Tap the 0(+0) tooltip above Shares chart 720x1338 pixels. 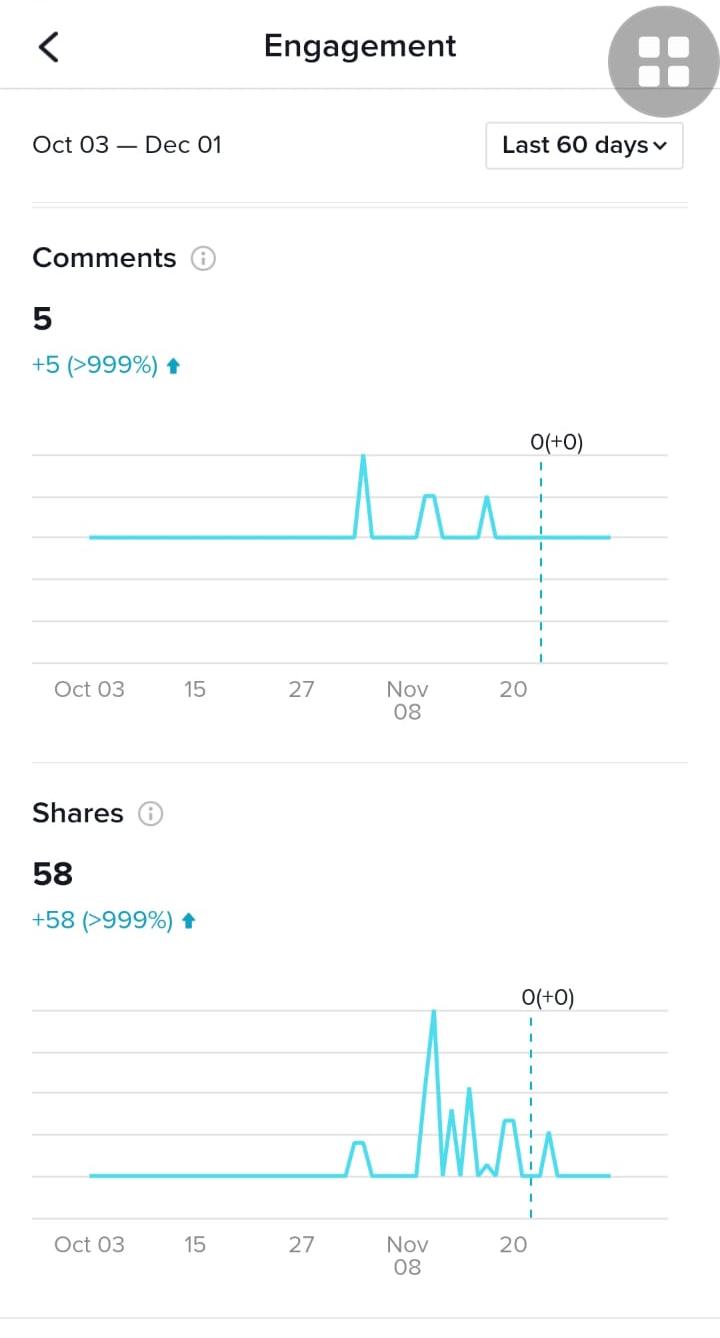[548, 997]
